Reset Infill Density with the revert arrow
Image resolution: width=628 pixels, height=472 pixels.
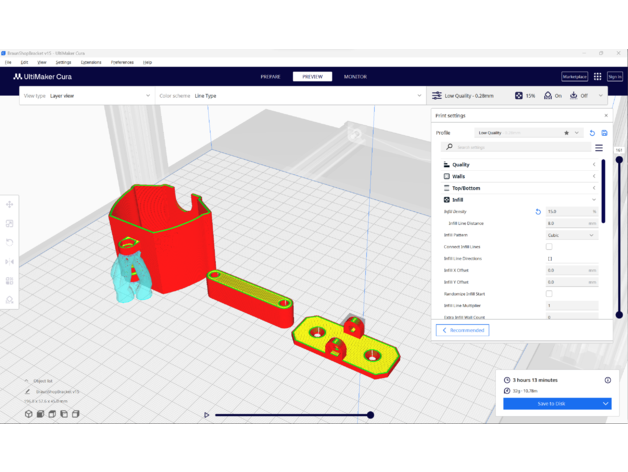tap(538, 212)
